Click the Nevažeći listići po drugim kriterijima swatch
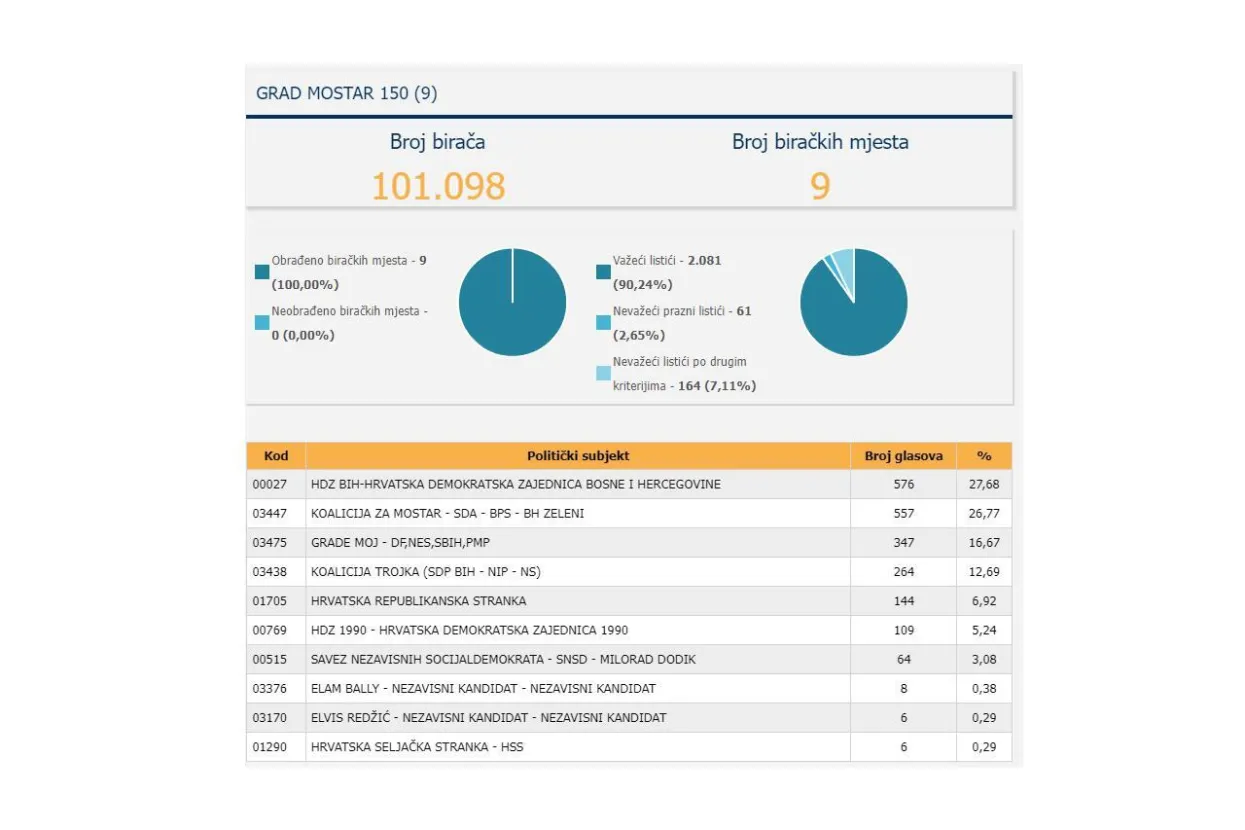The image size is (1245, 830). coord(603,374)
